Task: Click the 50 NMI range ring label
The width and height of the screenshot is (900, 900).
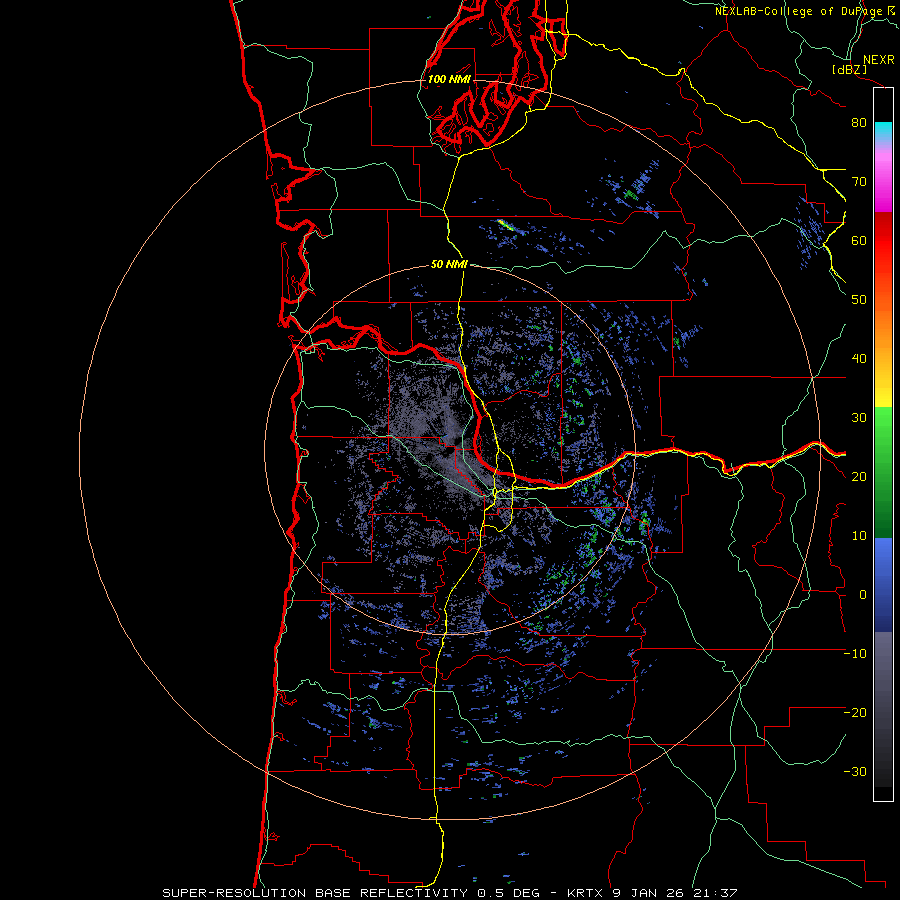Action: (x=449, y=265)
